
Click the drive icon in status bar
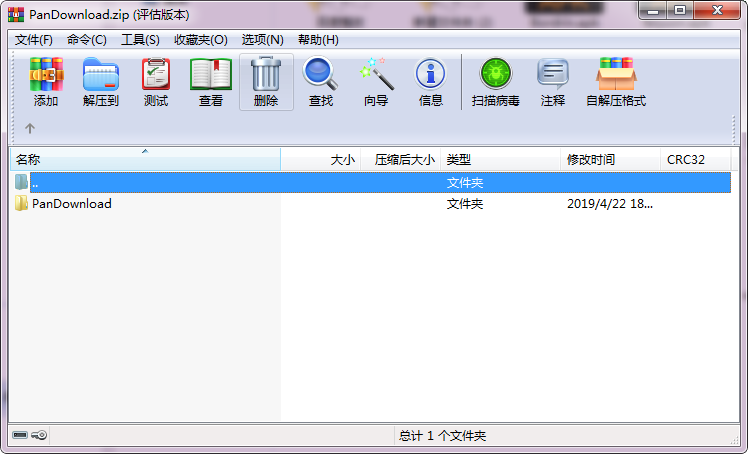pos(20,435)
